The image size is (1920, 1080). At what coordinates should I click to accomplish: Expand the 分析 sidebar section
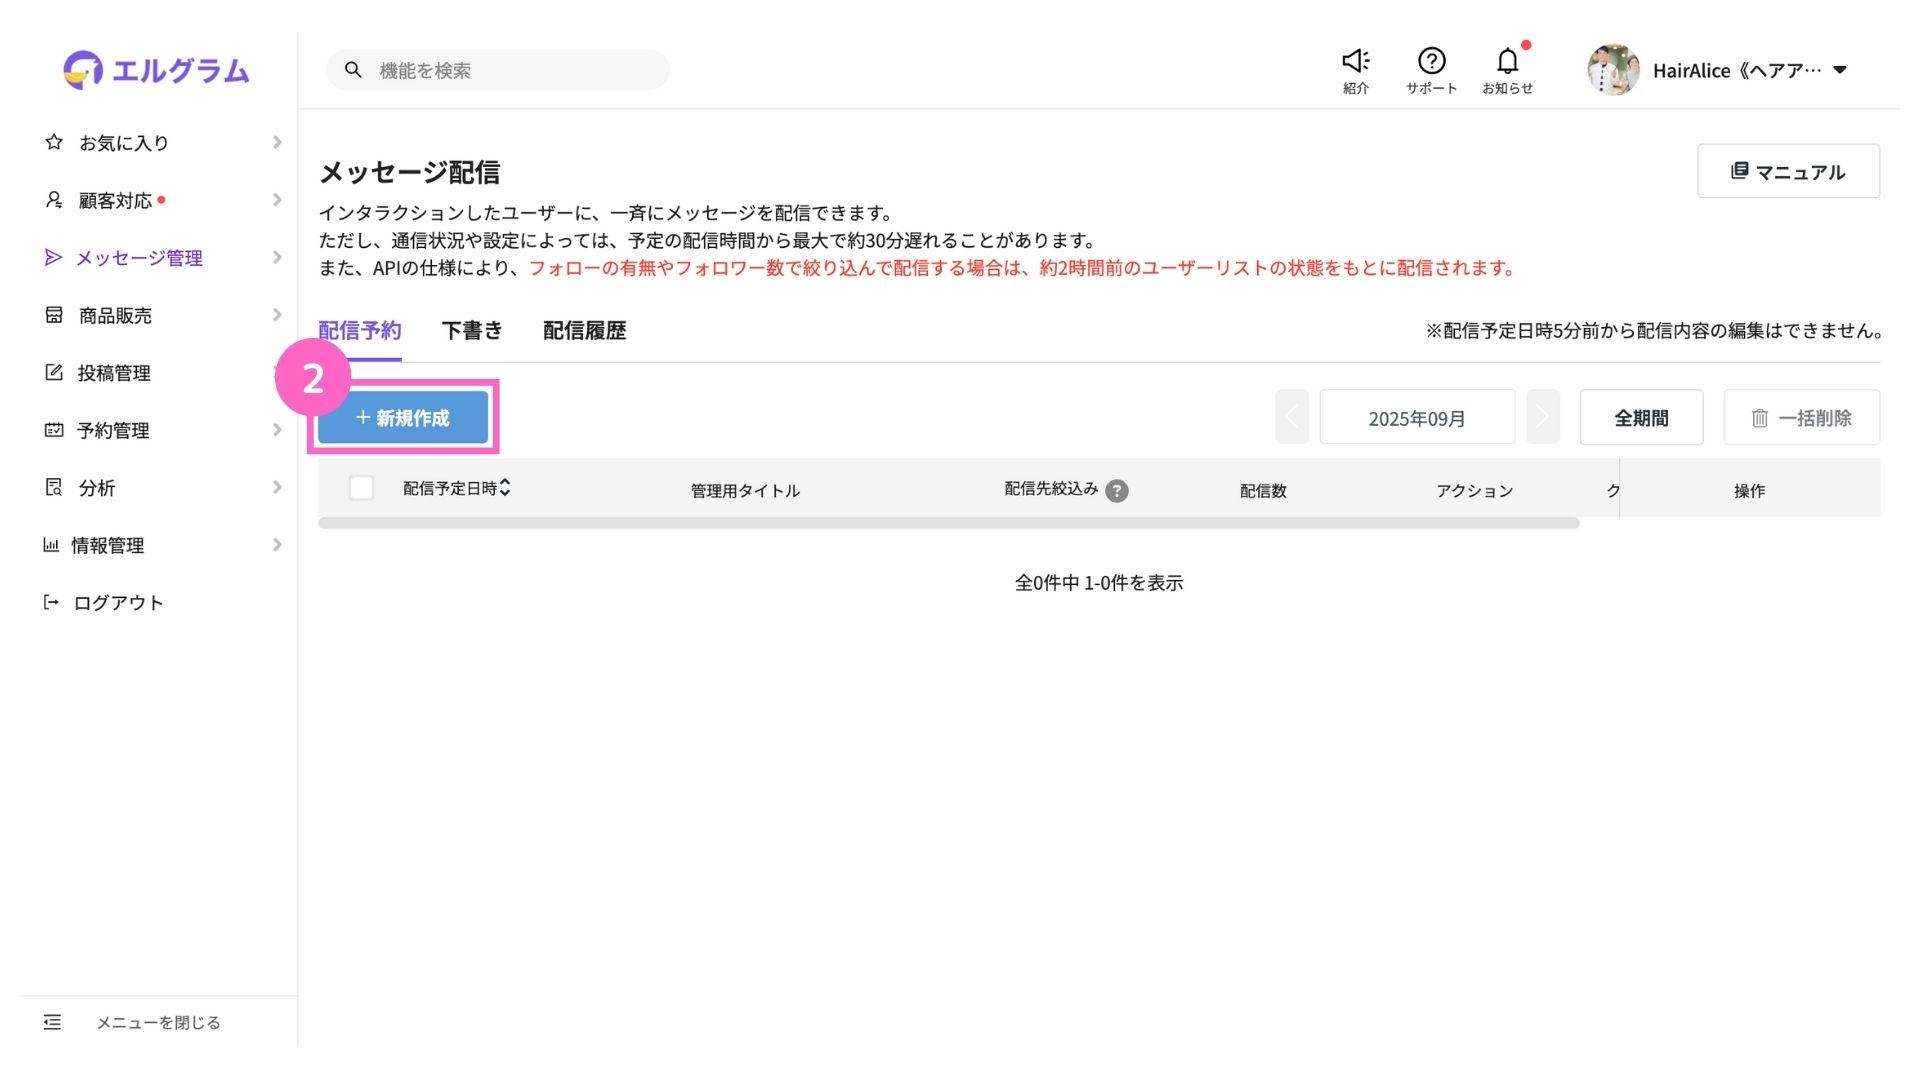click(97, 488)
